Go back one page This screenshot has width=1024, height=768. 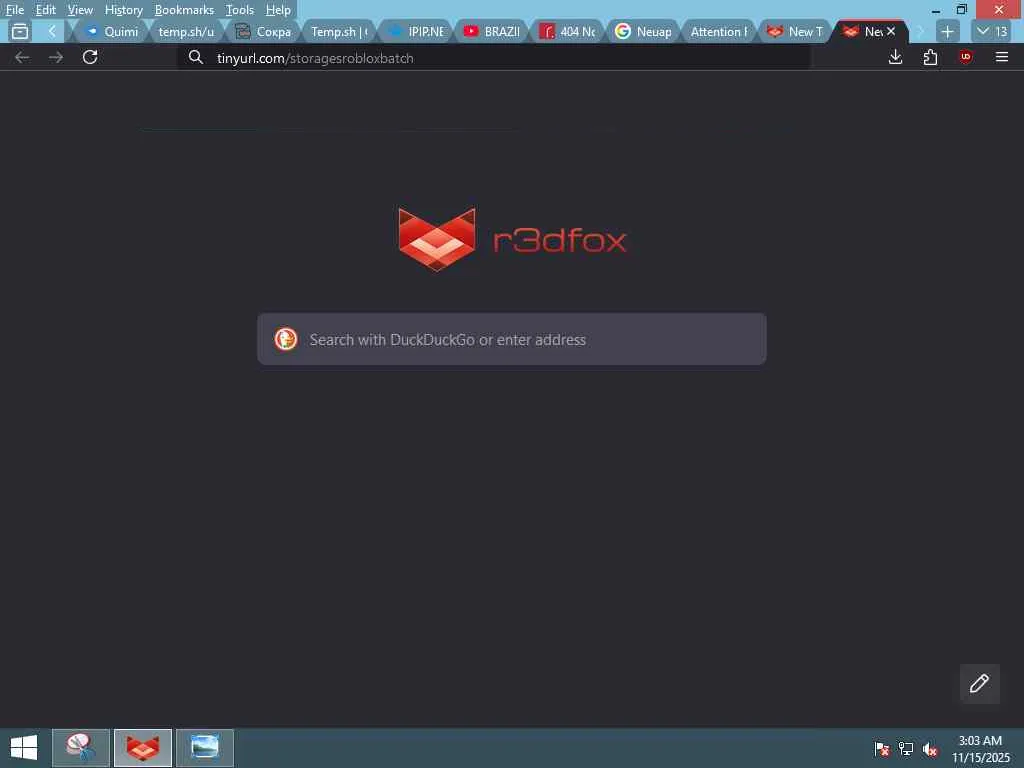tap(22, 57)
